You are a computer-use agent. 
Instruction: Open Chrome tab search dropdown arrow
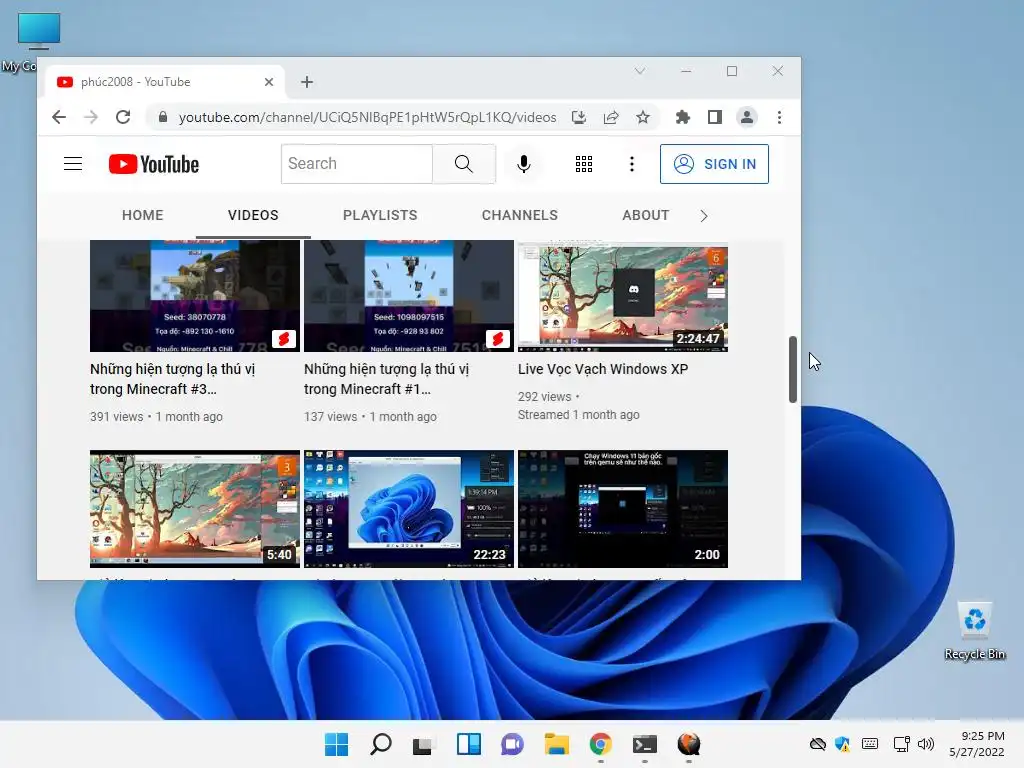click(x=640, y=71)
